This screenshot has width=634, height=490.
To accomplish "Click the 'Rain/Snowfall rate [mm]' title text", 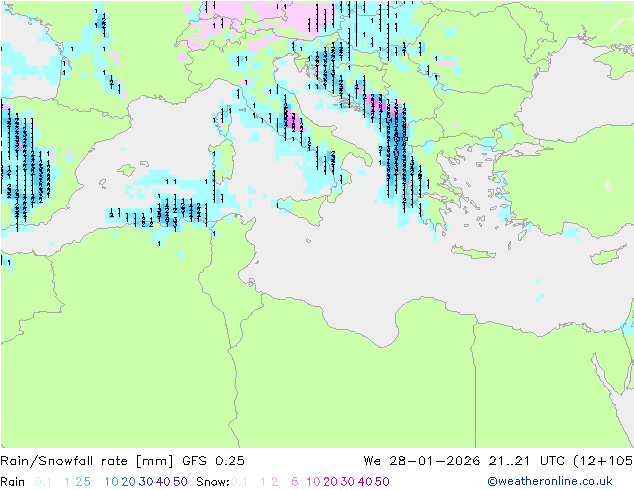I will click(x=87, y=461).
